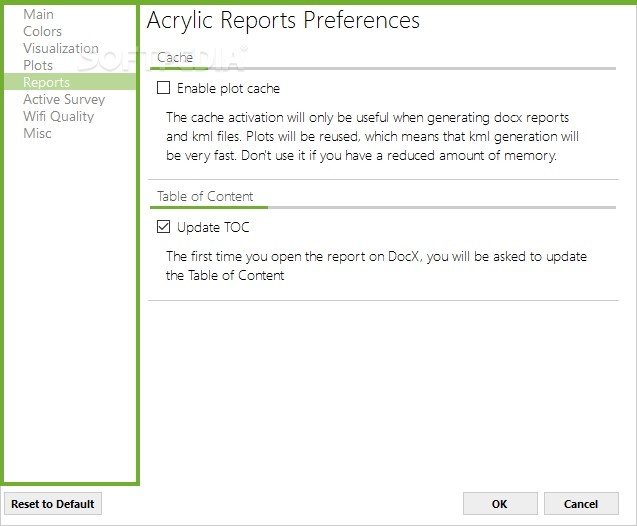Click the Acrylic Reports Preferences title
Viewport: 637px width, 526px height.
coord(283,20)
